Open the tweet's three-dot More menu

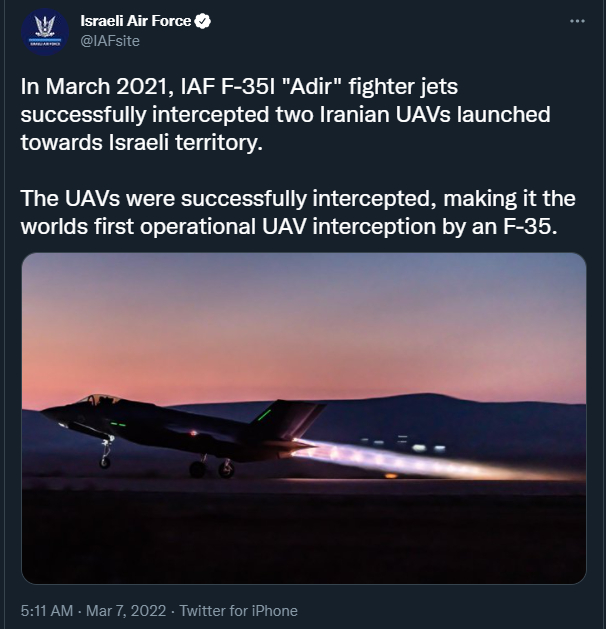576,21
